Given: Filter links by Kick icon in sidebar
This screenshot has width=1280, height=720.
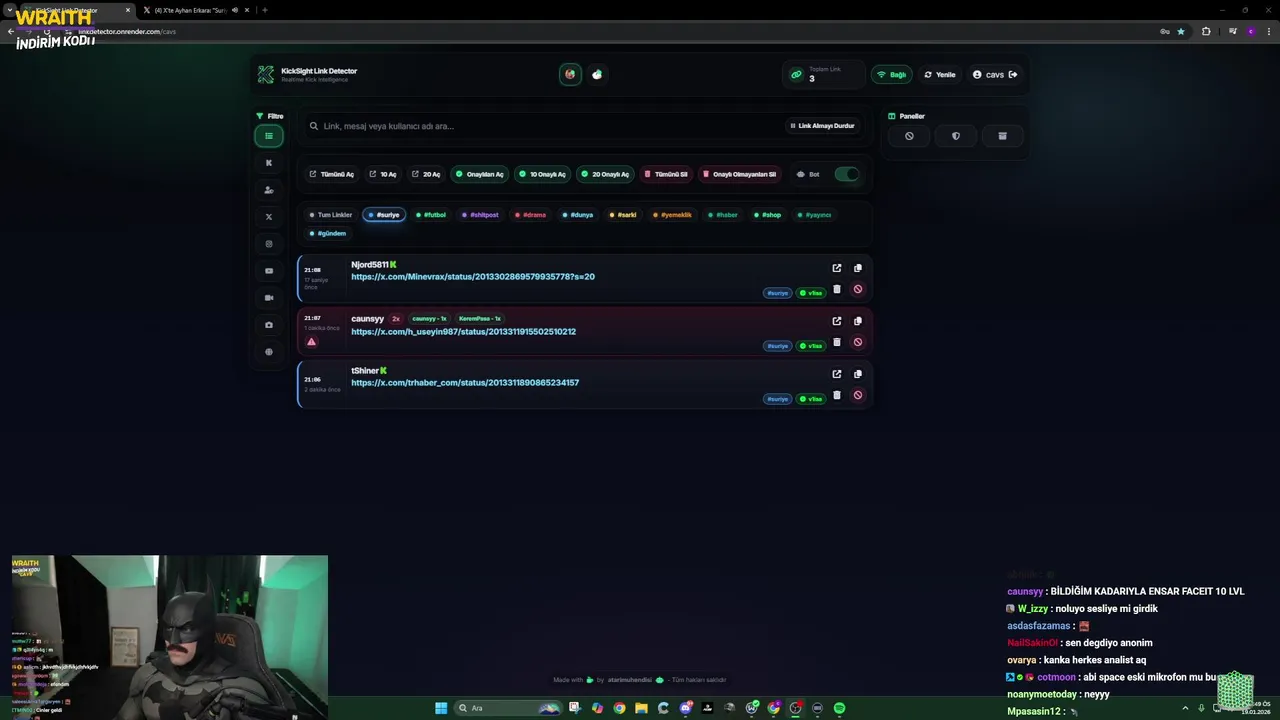Looking at the screenshot, I should (269, 163).
